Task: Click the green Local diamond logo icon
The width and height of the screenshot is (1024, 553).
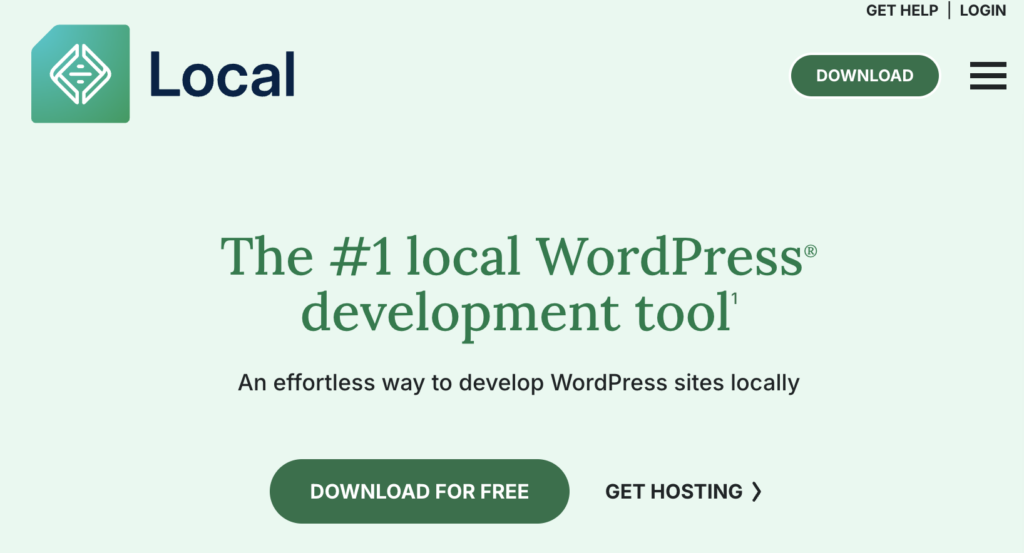Action: click(x=80, y=74)
